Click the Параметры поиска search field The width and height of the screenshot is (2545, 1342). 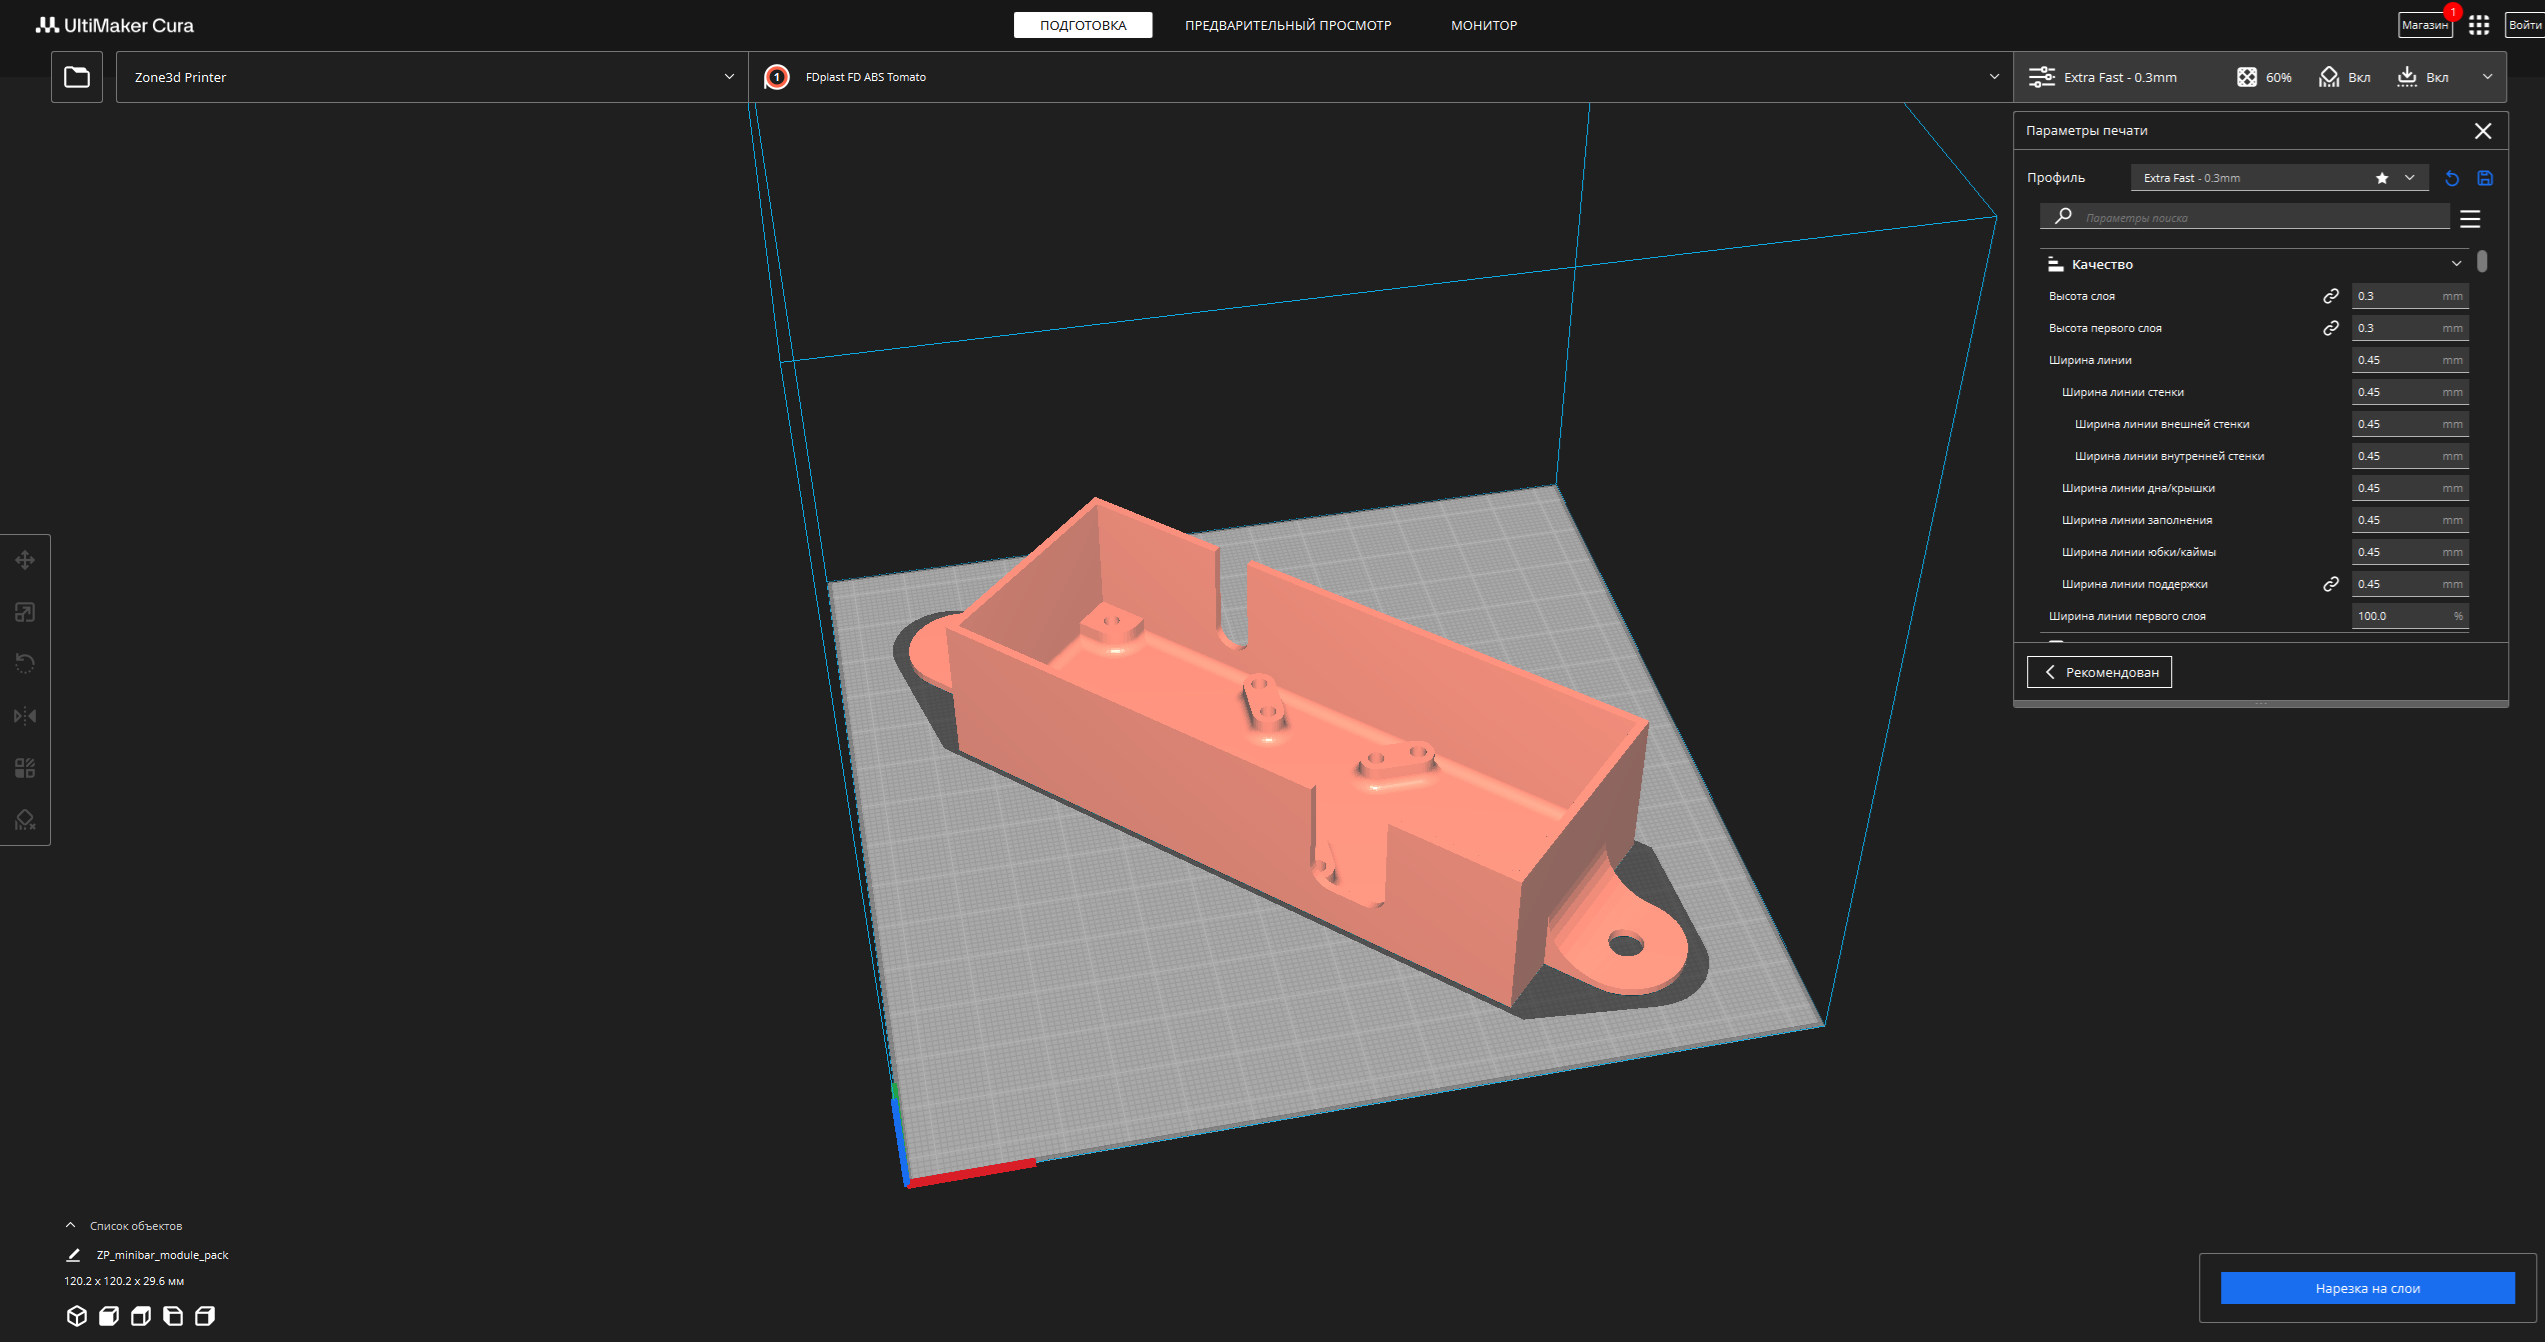pyautogui.click(x=2245, y=217)
